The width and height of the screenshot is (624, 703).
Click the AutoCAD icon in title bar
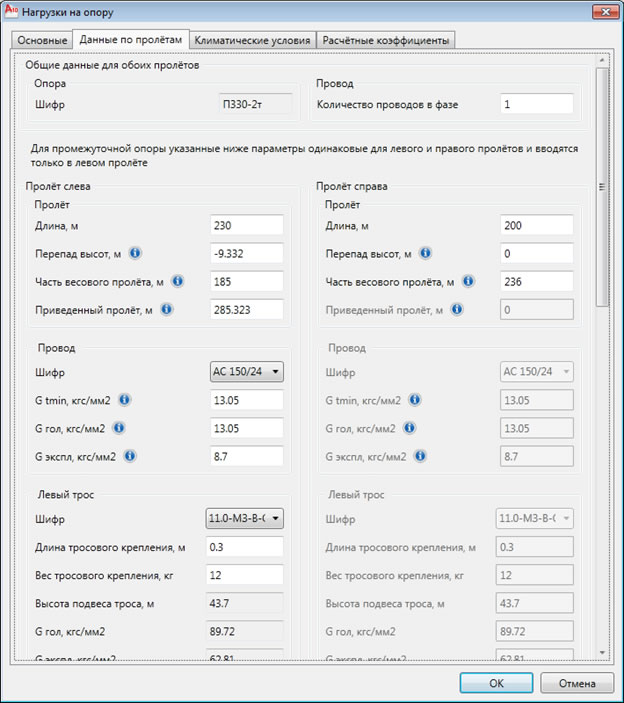coord(11,11)
